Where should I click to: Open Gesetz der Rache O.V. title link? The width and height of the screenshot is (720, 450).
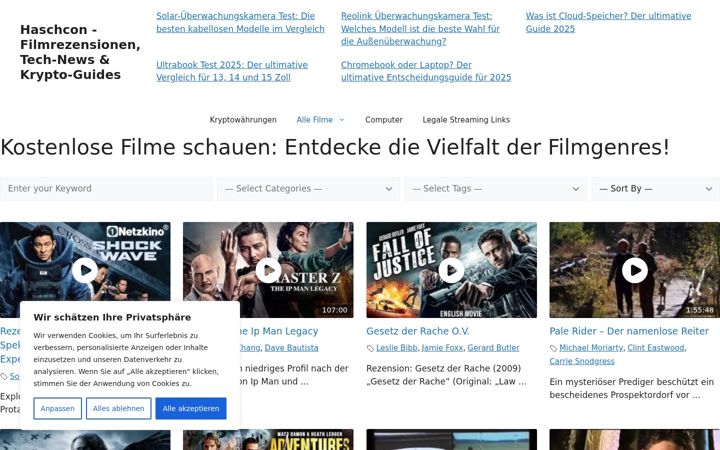[418, 331]
